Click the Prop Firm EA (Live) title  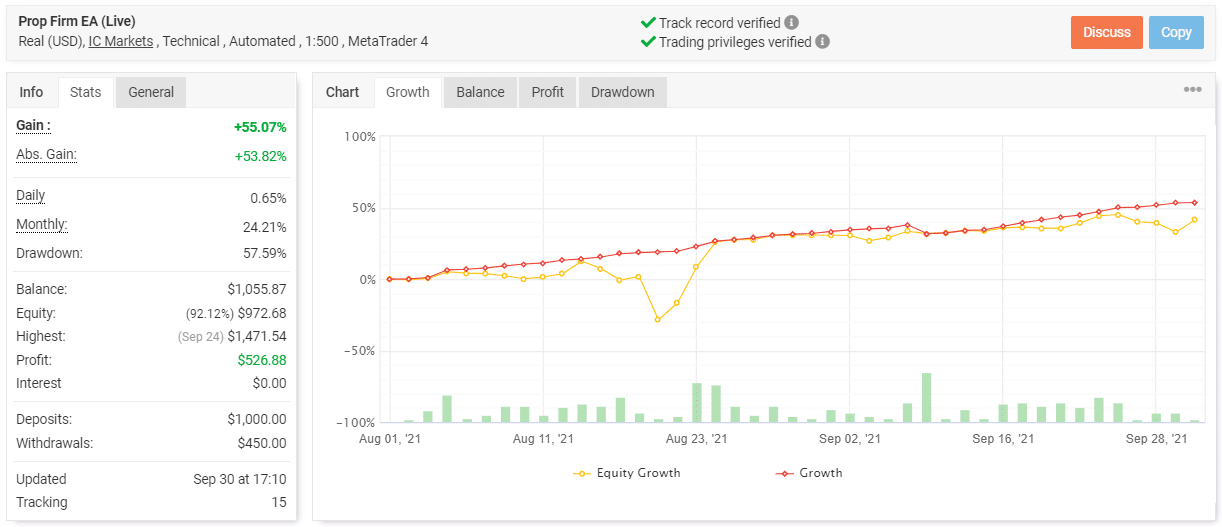point(77,21)
